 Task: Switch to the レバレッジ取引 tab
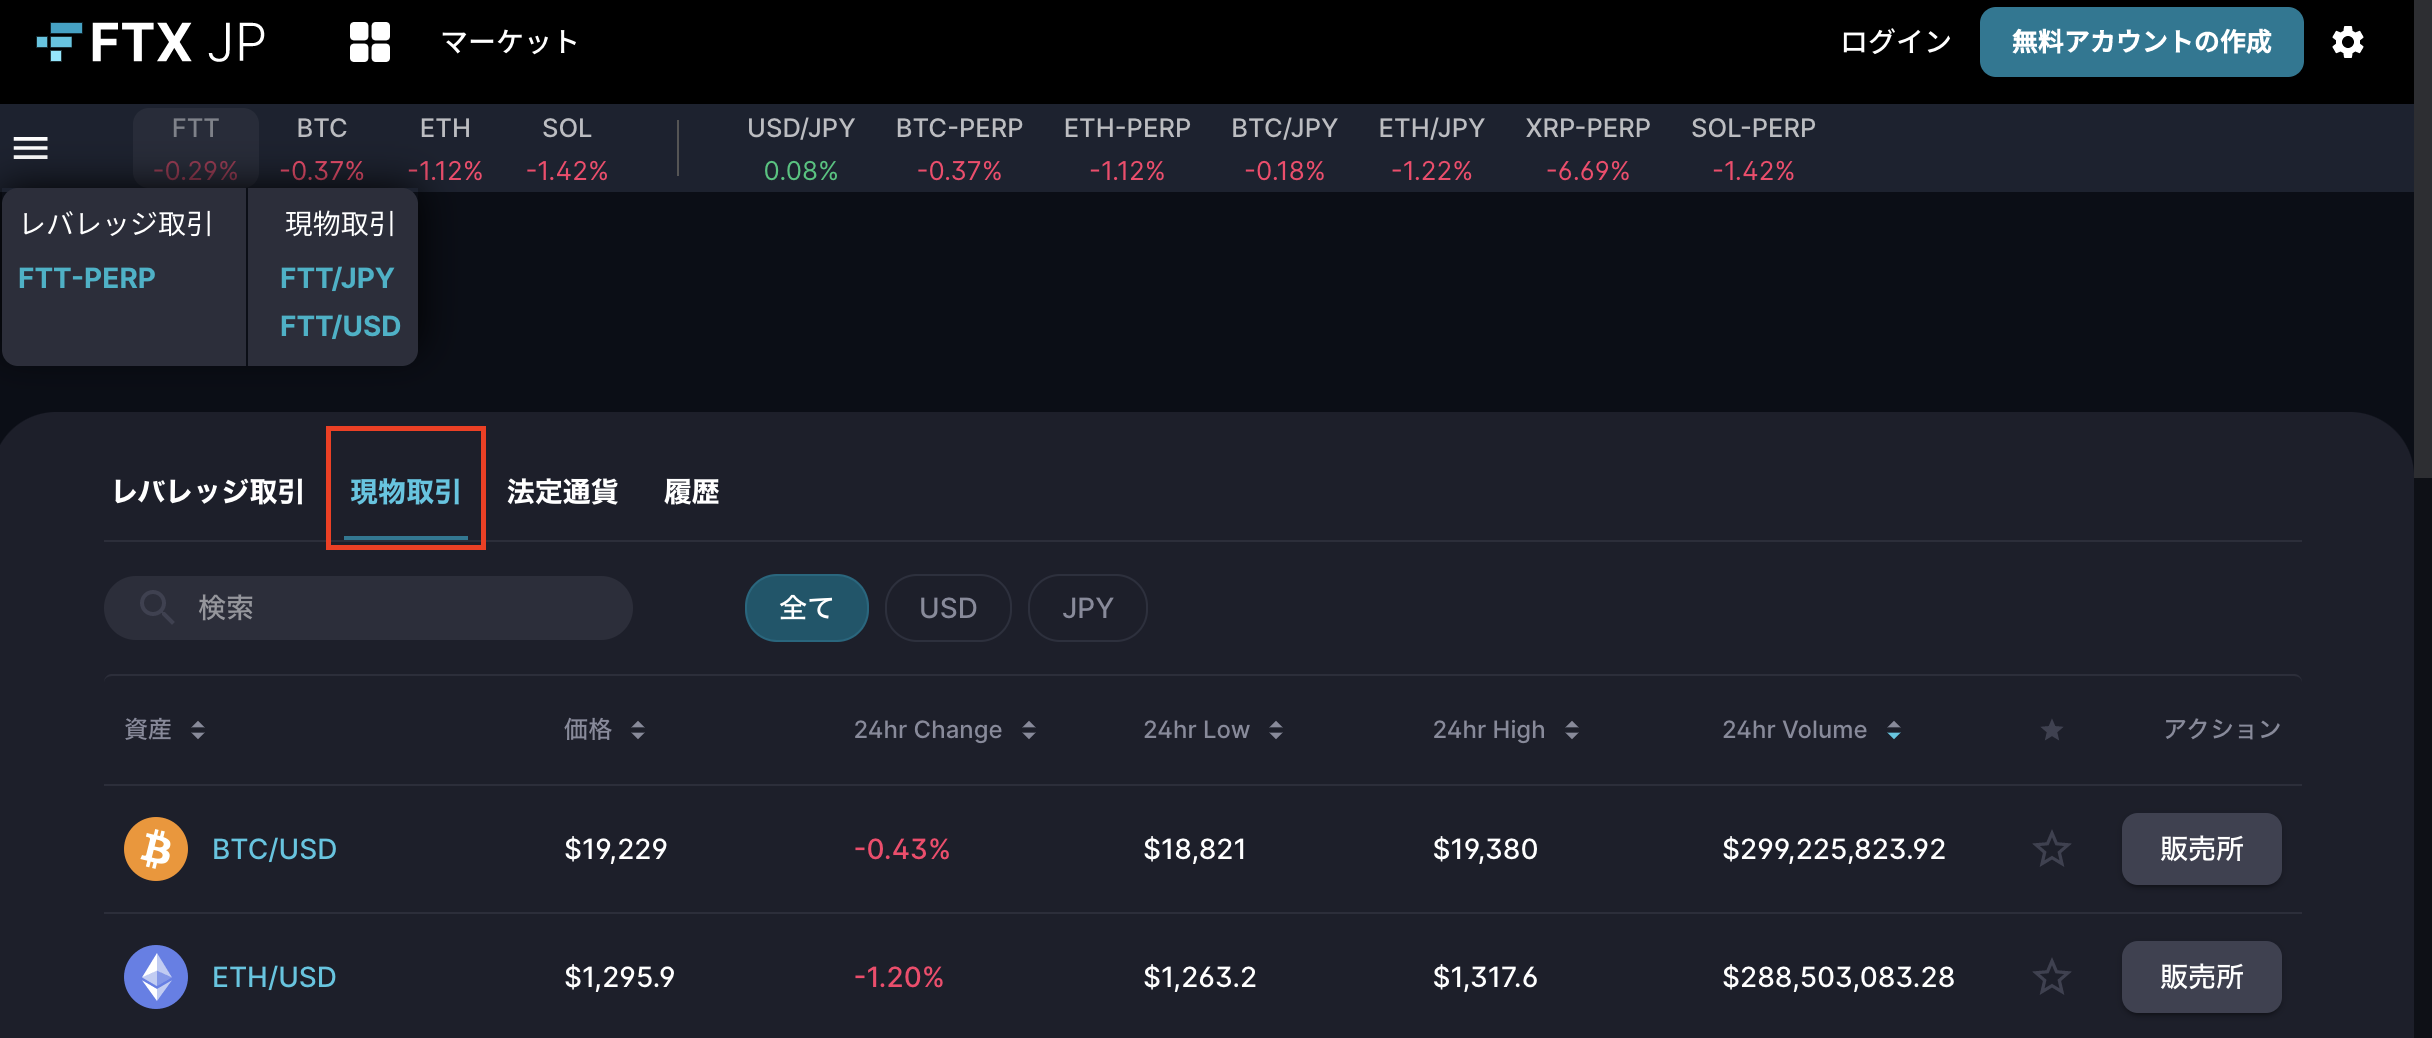pos(208,492)
